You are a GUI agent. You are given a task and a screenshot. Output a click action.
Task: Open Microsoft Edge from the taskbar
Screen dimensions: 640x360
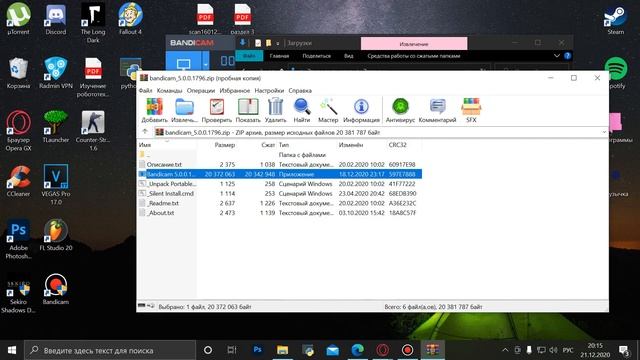(x=358, y=350)
